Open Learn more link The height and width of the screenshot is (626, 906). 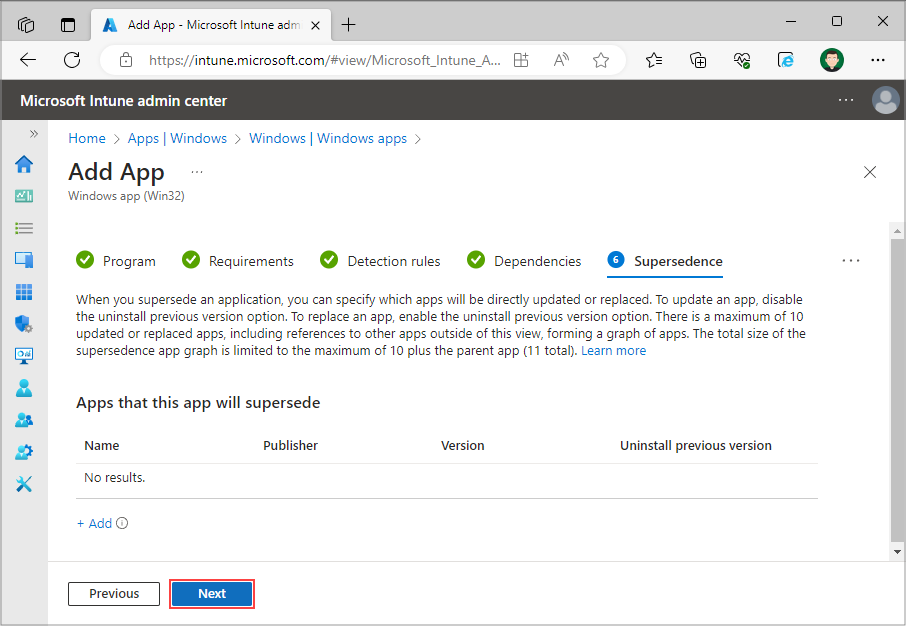613,350
